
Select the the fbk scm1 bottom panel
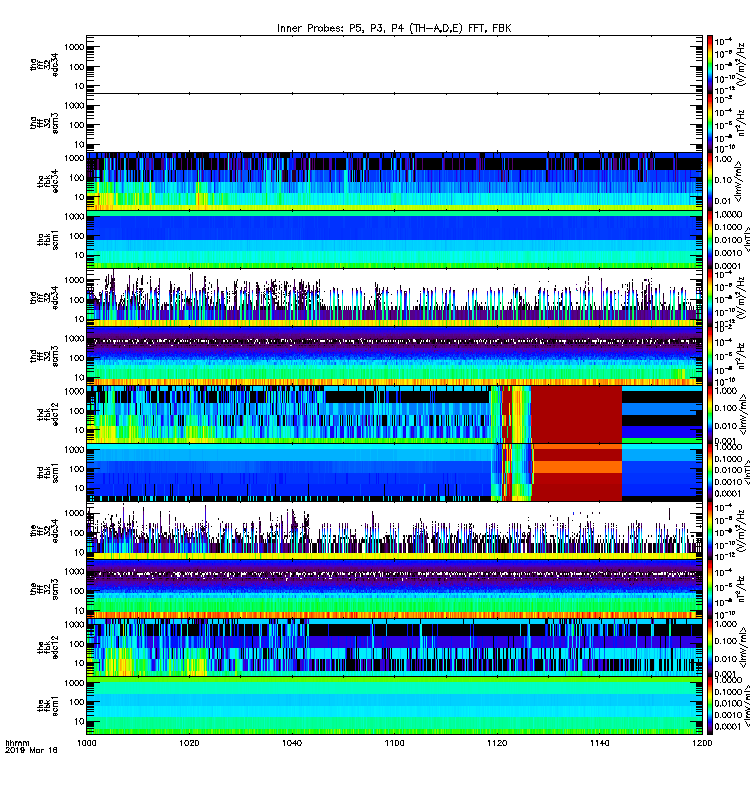[394, 706]
